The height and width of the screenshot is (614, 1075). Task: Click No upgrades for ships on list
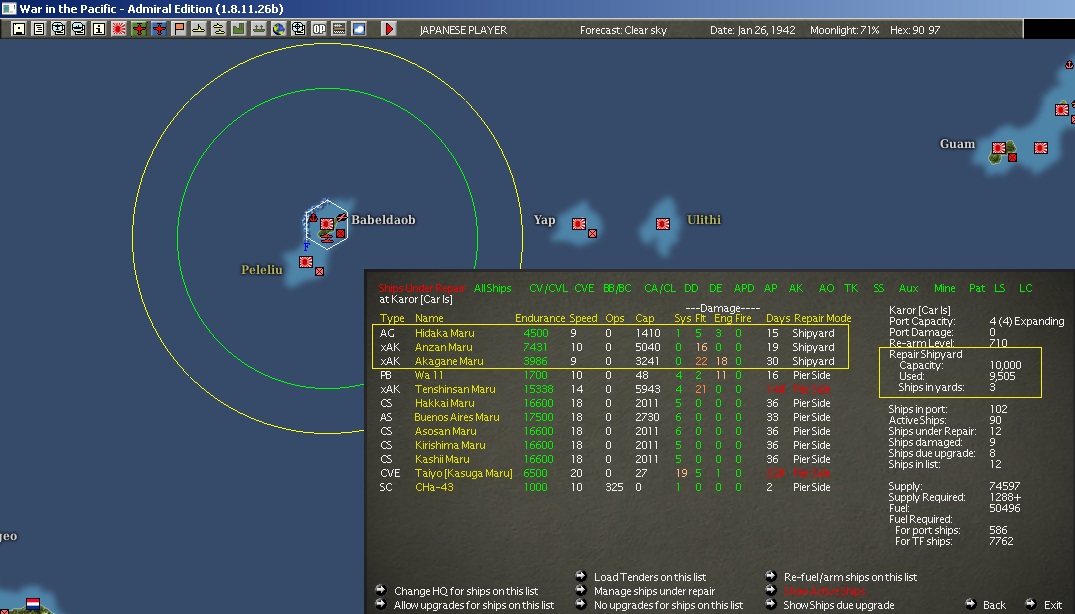point(668,605)
